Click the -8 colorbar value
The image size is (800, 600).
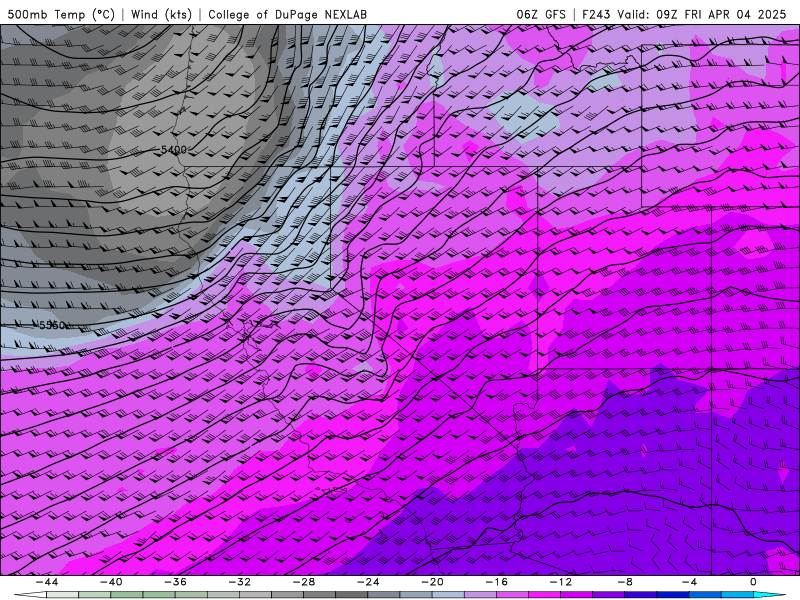point(625,582)
